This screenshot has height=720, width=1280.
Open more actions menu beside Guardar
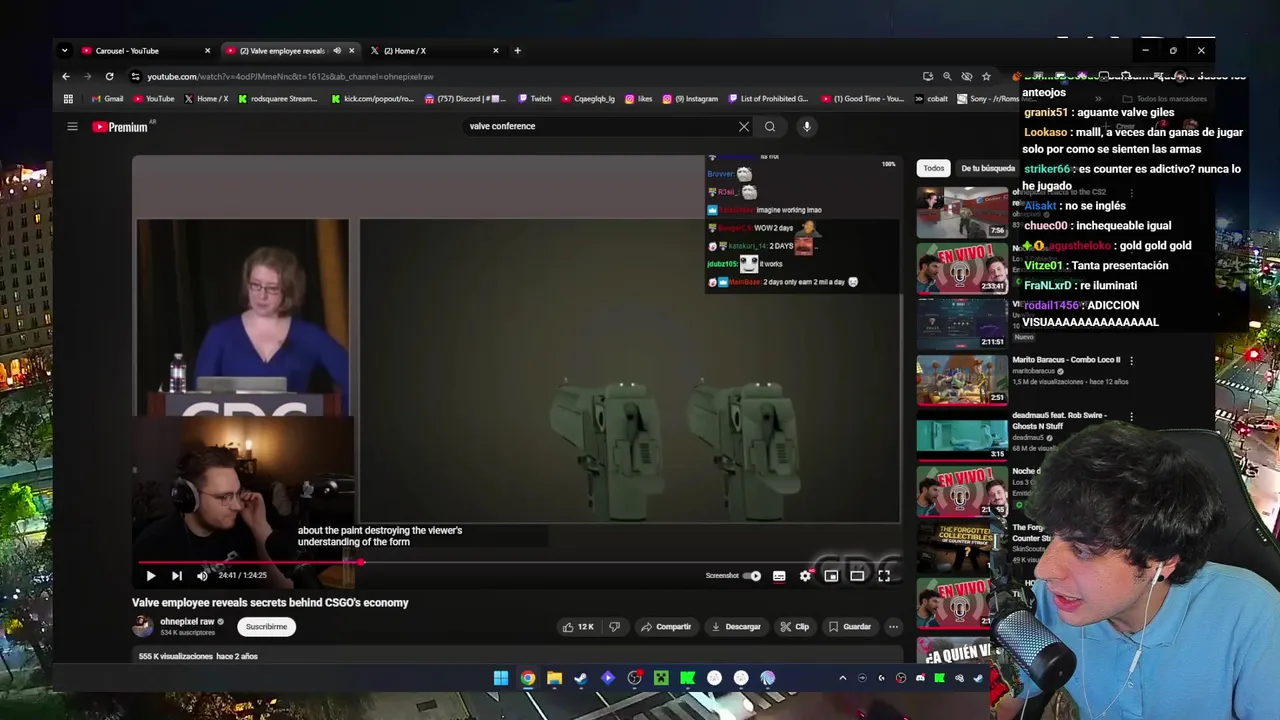(x=893, y=627)
